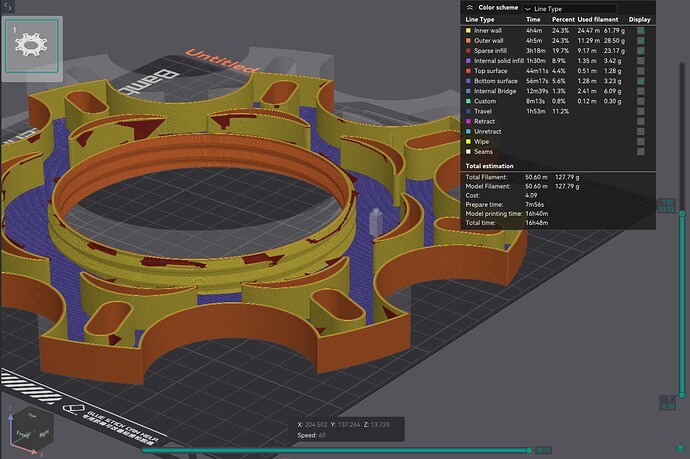Click the red Top surface swatch
The height and width of the screenshot is (459, 690).
468,71
